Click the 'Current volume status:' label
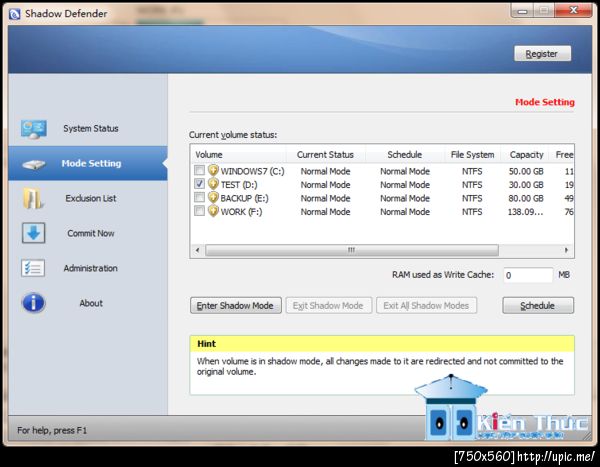Viewport: 600px width, 467px height. (x=233, y=135)
